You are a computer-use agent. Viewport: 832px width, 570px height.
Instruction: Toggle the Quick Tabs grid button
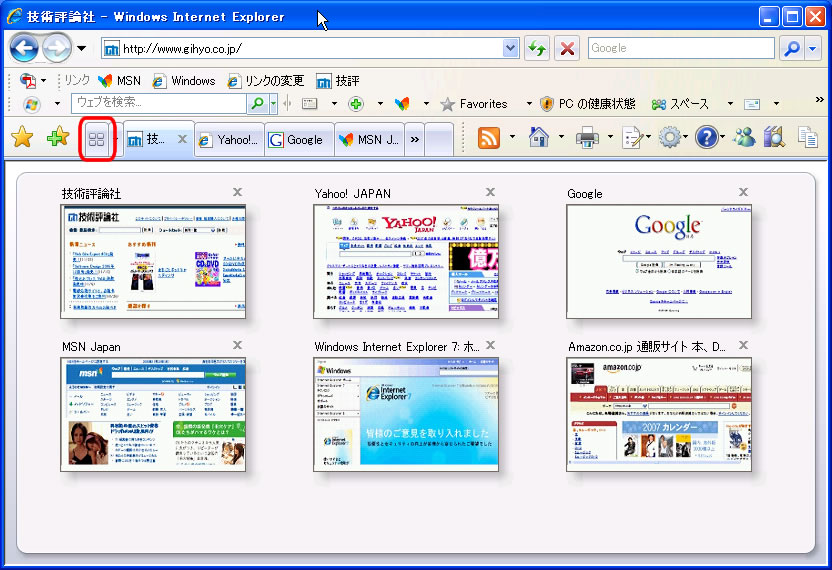(x=97, y=139)
